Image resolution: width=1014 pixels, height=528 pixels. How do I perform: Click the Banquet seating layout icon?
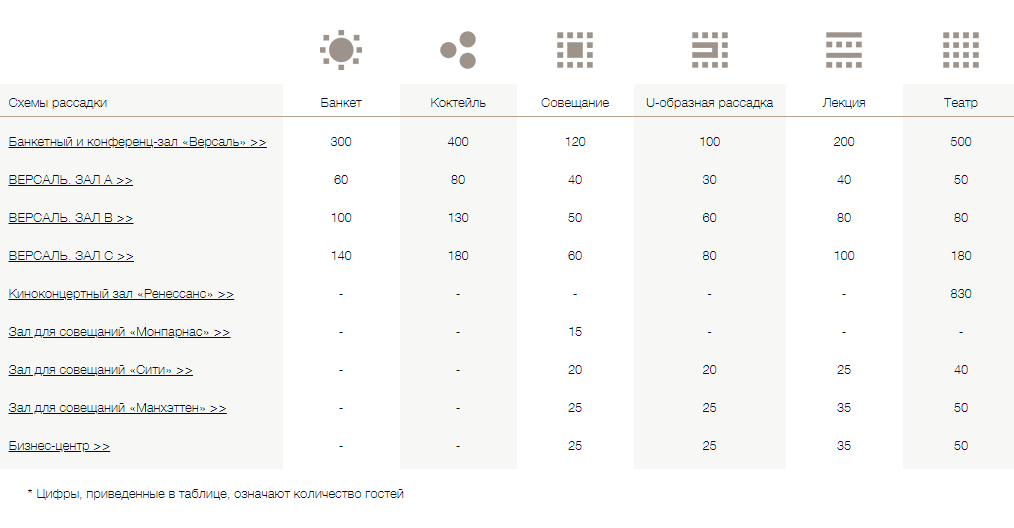[341, 50]
